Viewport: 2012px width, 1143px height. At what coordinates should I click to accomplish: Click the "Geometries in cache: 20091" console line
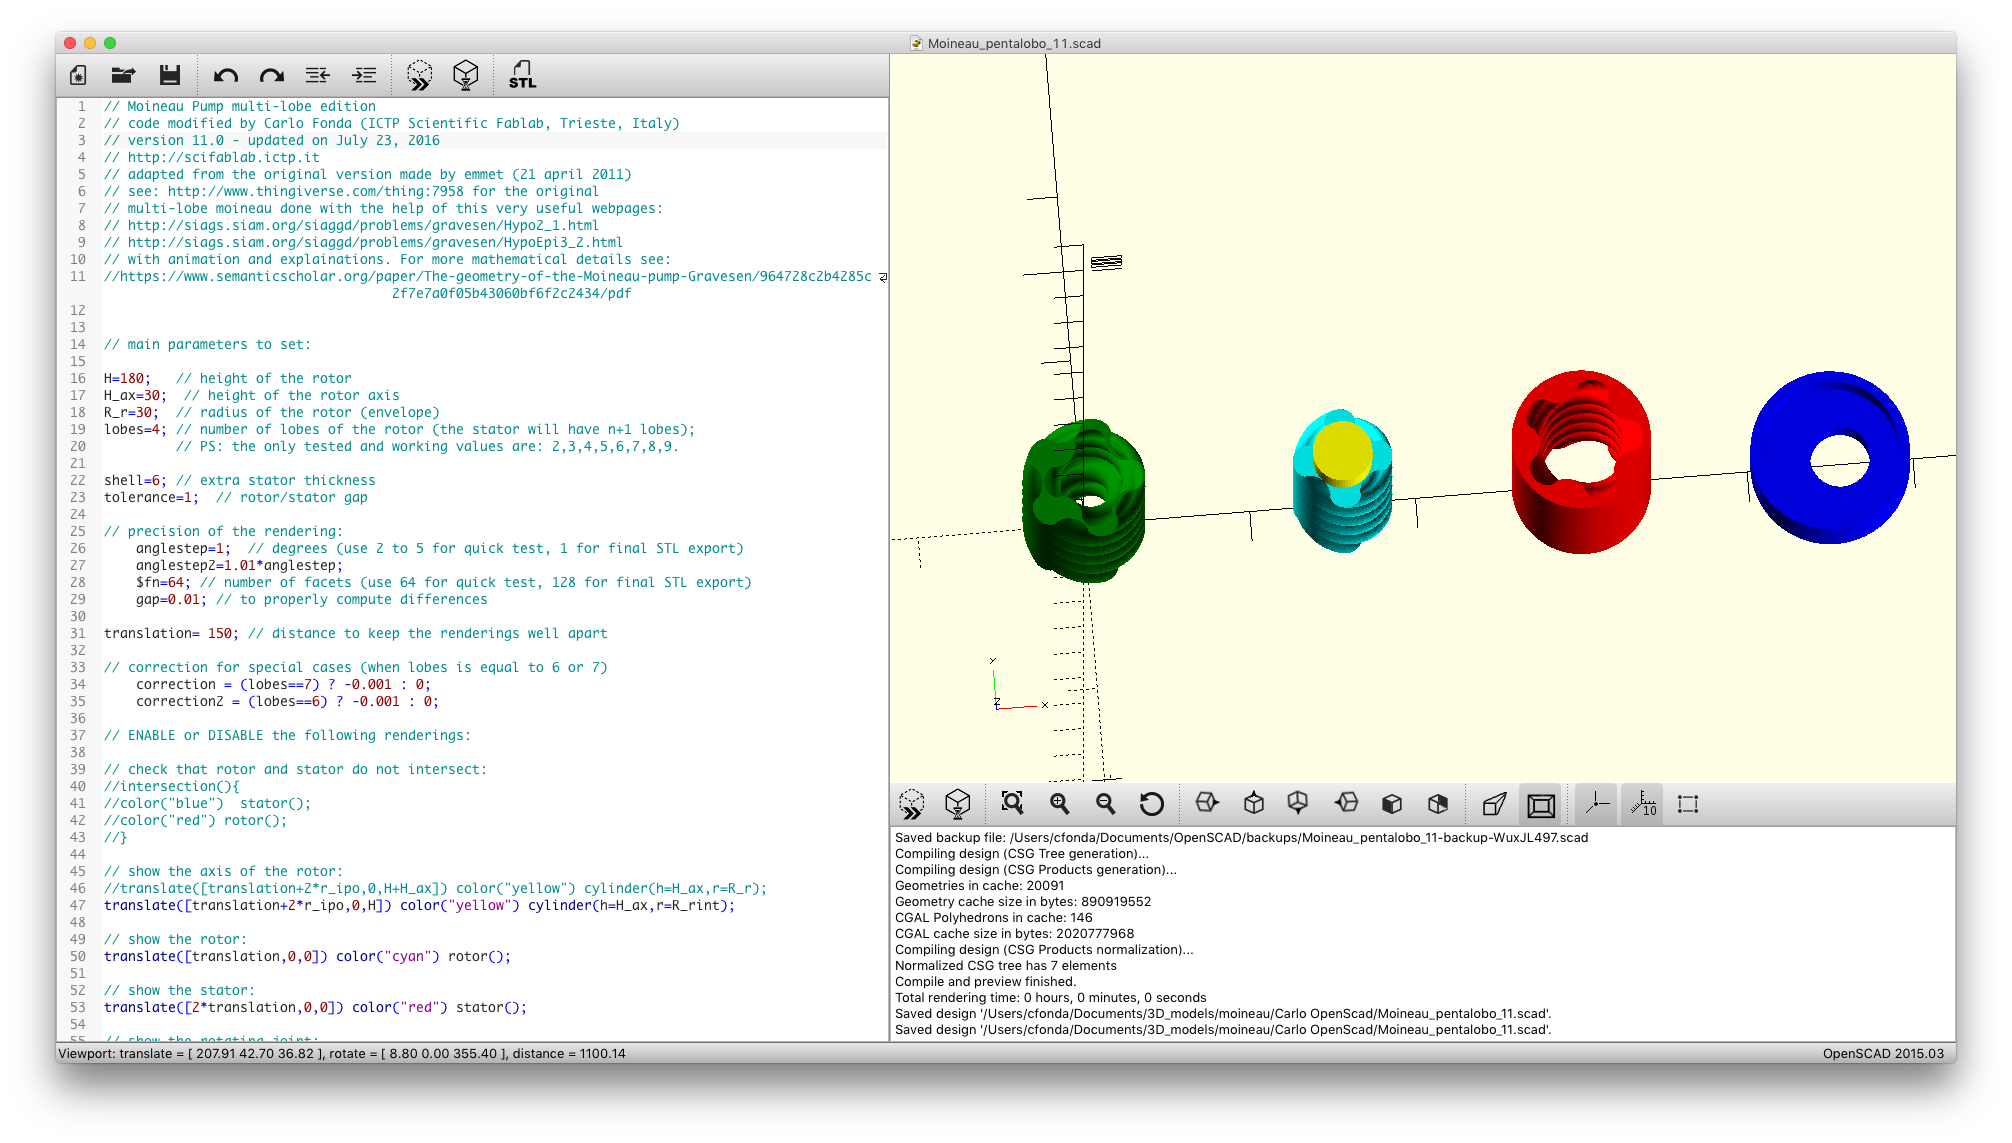click(979, 885)
